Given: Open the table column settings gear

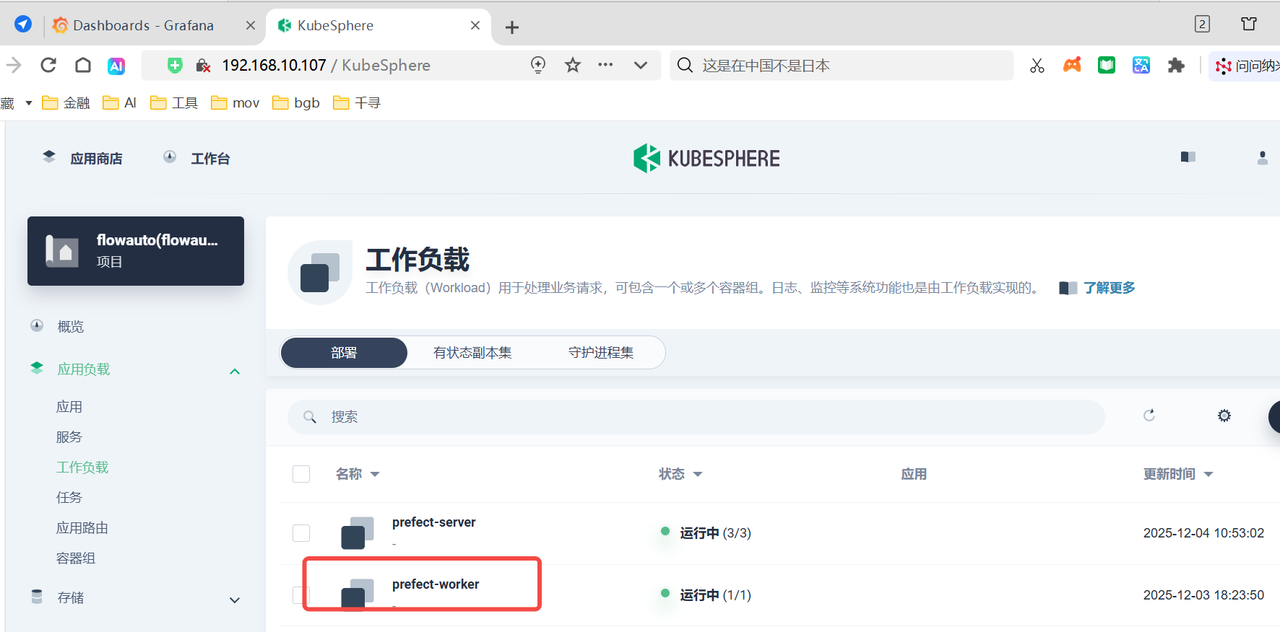Looking at the screenshot, I should click(1224, 415).
